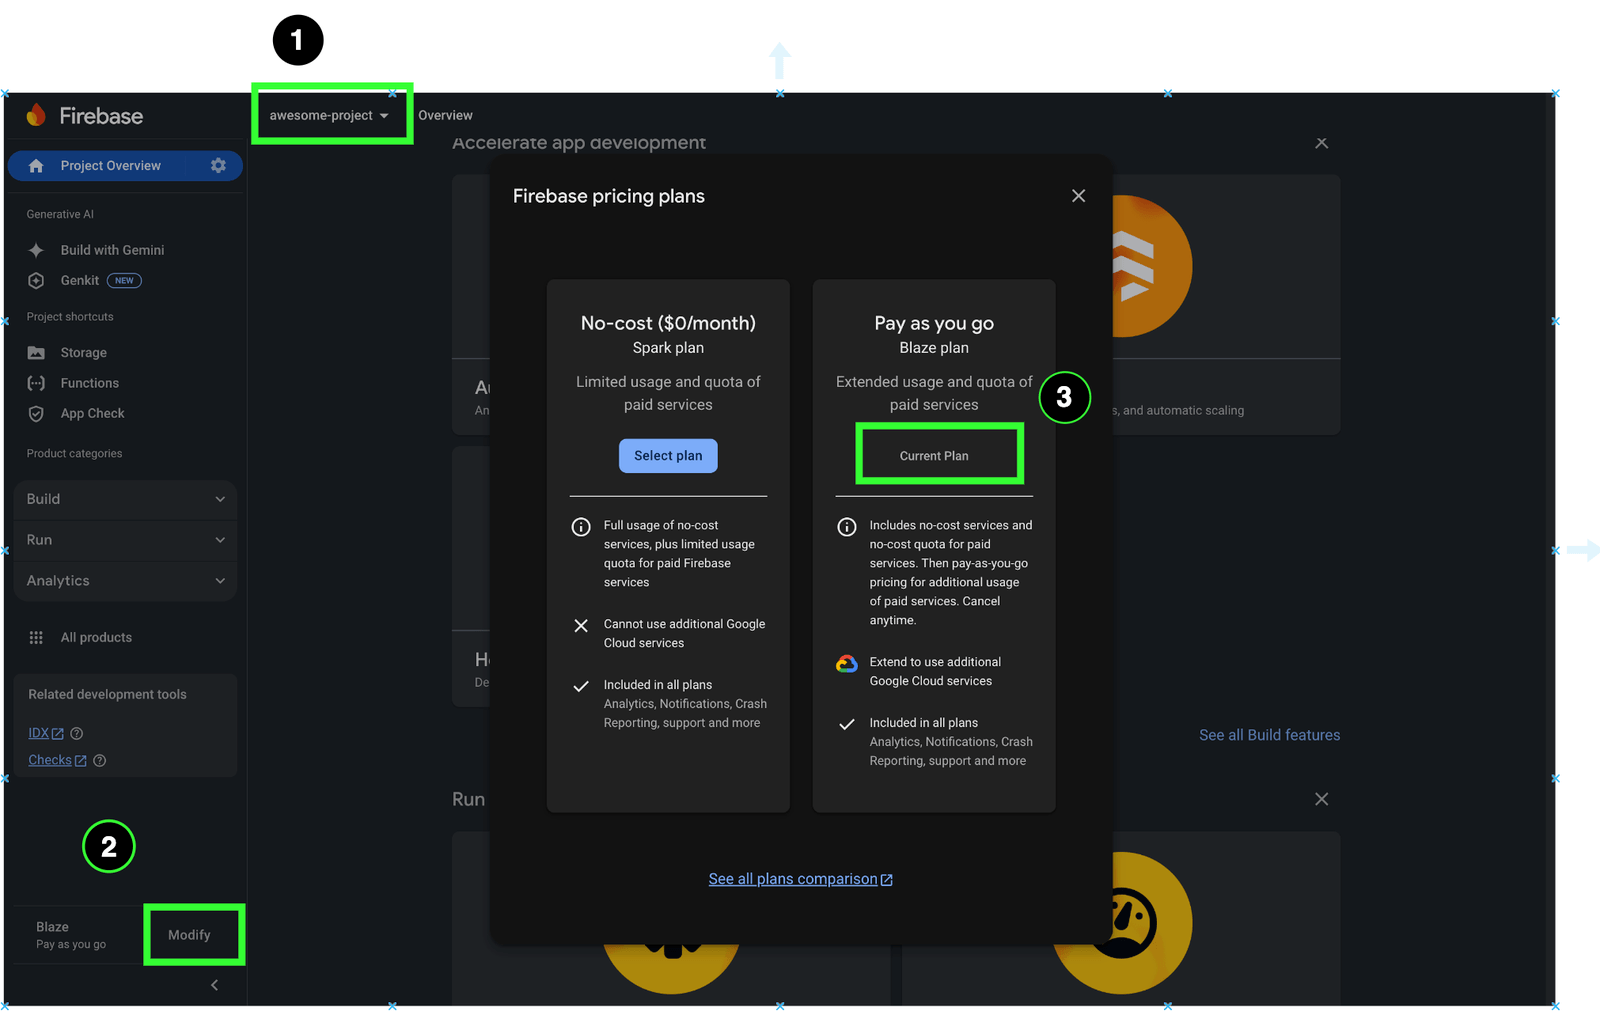1600x1011 pixels.
Task: Click Modify billing plan button
Action: click(189, 935)
